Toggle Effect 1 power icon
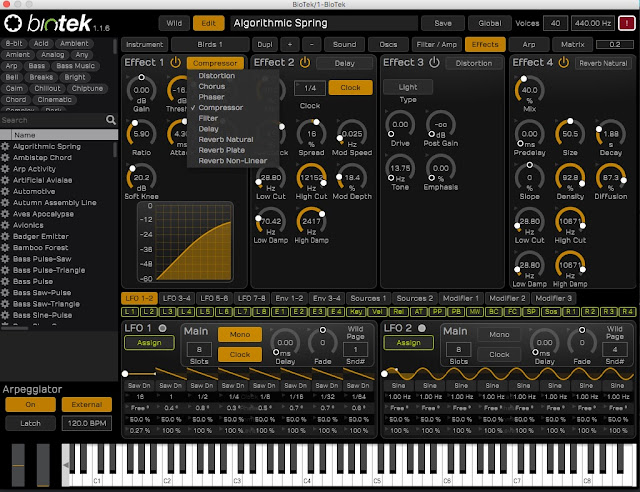 point(176,62)
